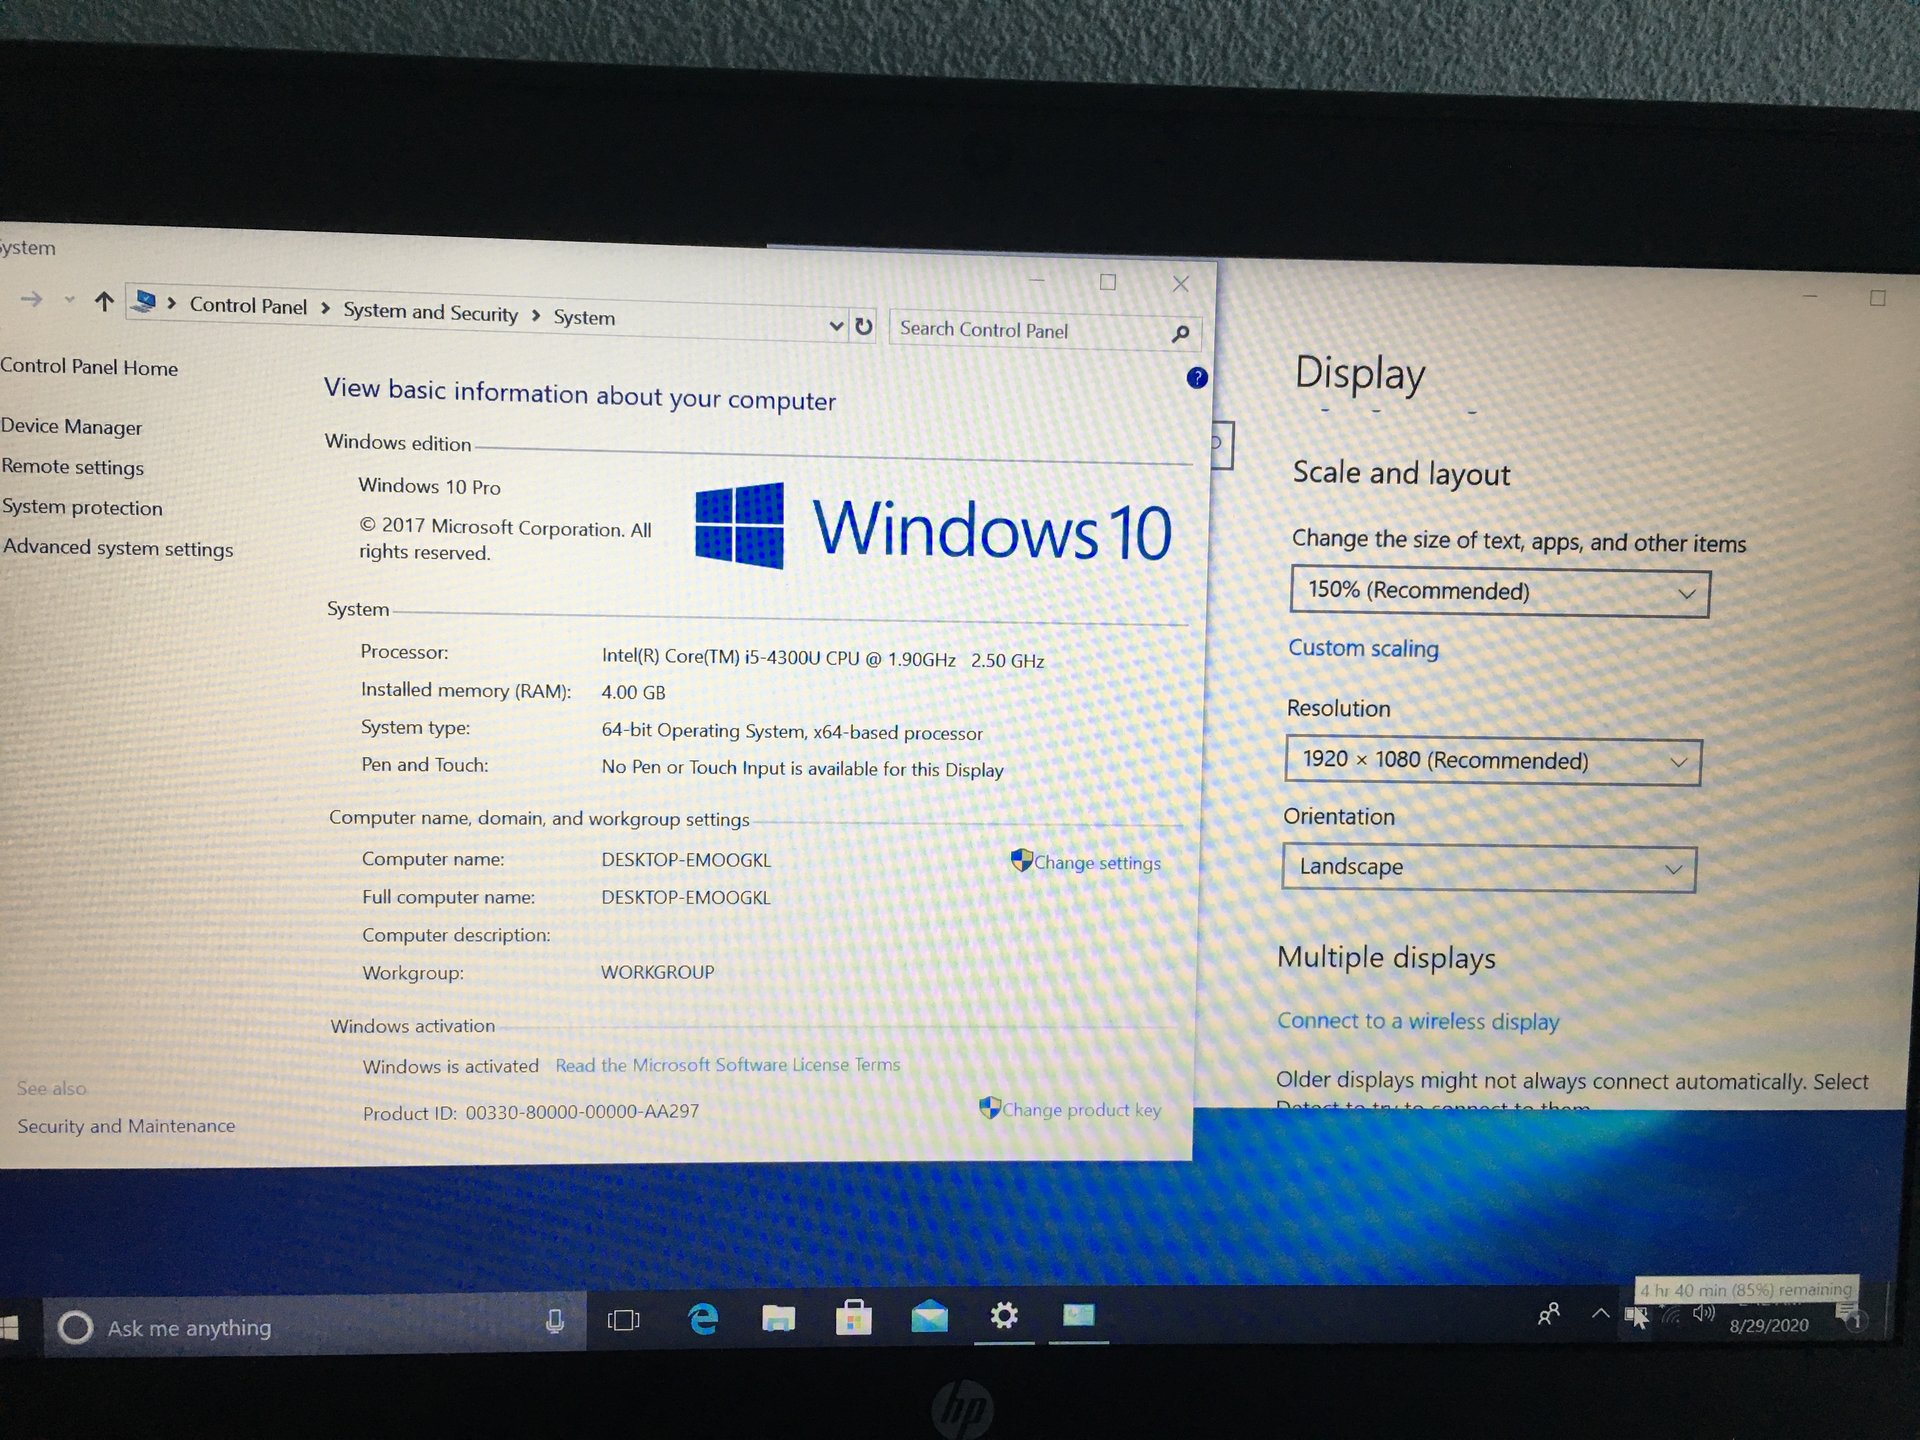This screenshot has height=1440, width=1920.
Task: Click the Cortana microphone icon
Action: (x=554, y=1322)
